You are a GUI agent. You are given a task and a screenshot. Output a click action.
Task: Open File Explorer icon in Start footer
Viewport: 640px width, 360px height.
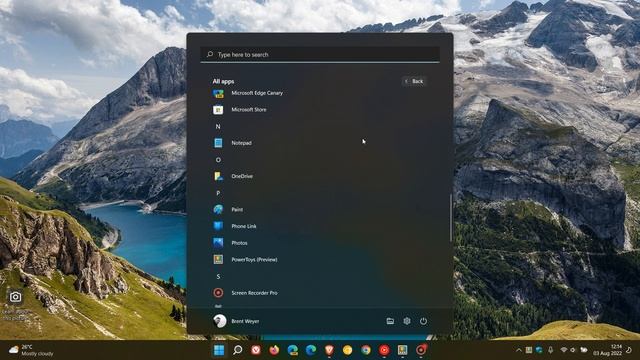pyautogui.click(x=390, y=321)
